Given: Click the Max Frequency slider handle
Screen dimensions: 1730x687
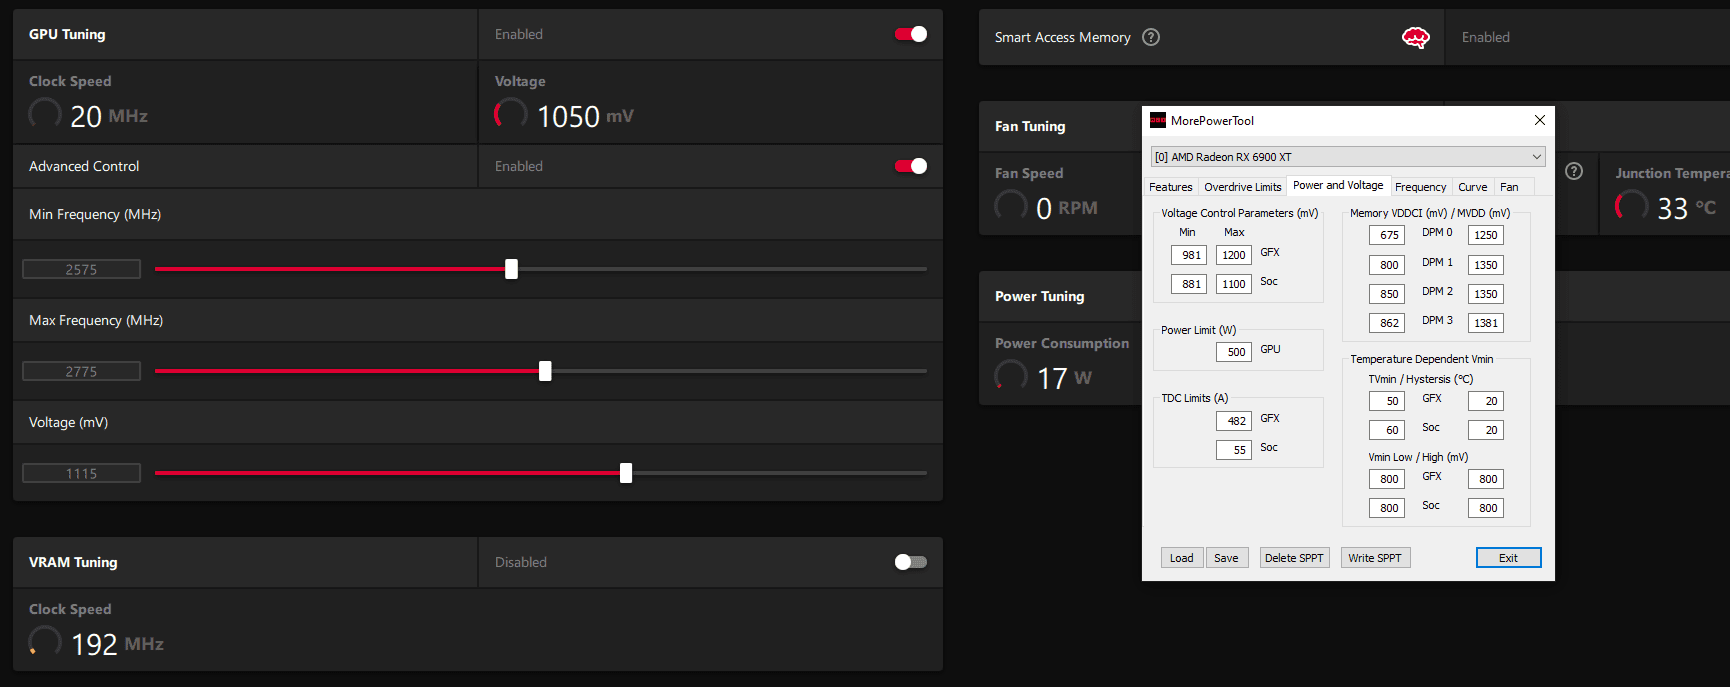Looking at the screenshot, I should tap(545, 371).
